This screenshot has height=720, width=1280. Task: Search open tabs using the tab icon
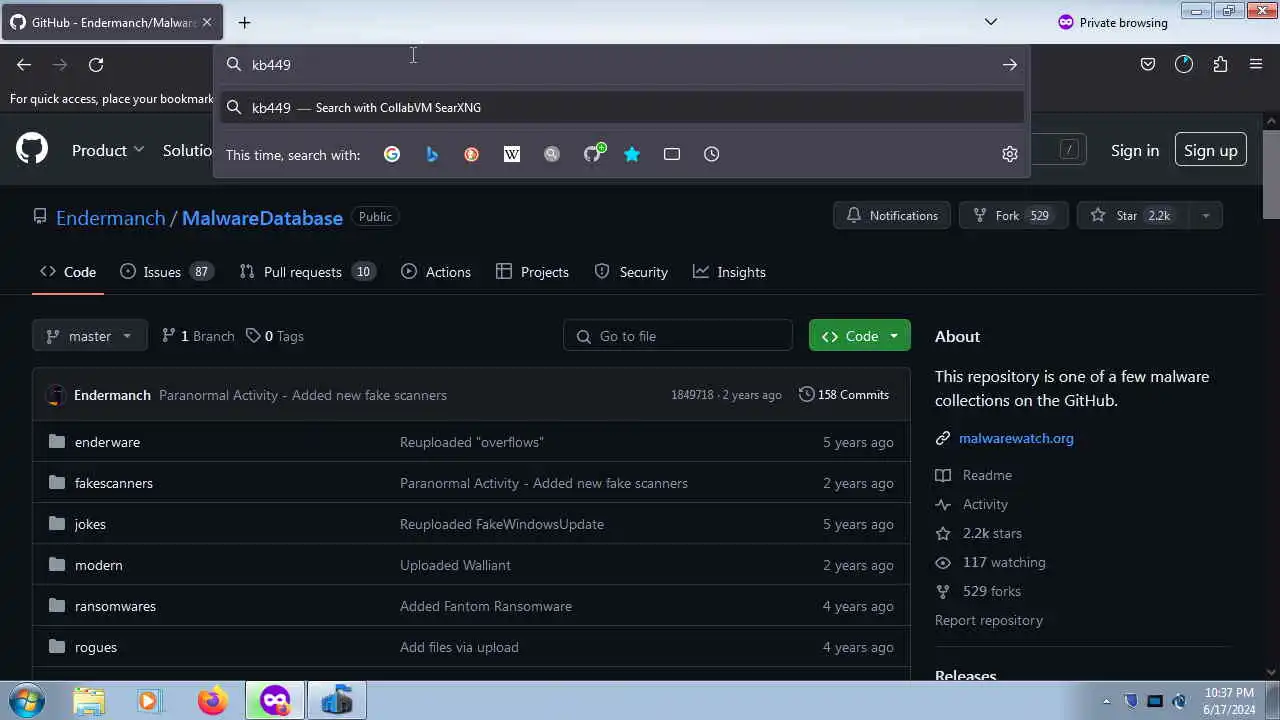click(672, 154)
